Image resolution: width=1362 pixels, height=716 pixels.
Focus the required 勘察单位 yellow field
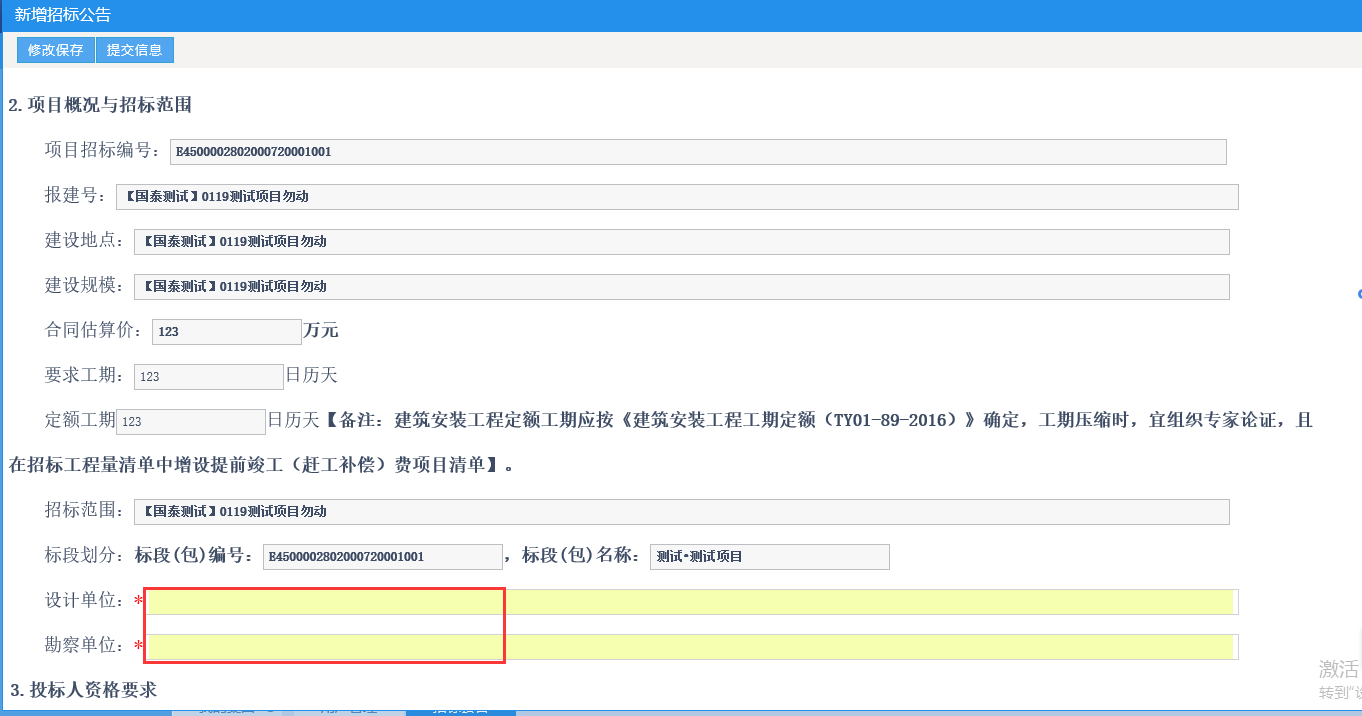point(691,647)
